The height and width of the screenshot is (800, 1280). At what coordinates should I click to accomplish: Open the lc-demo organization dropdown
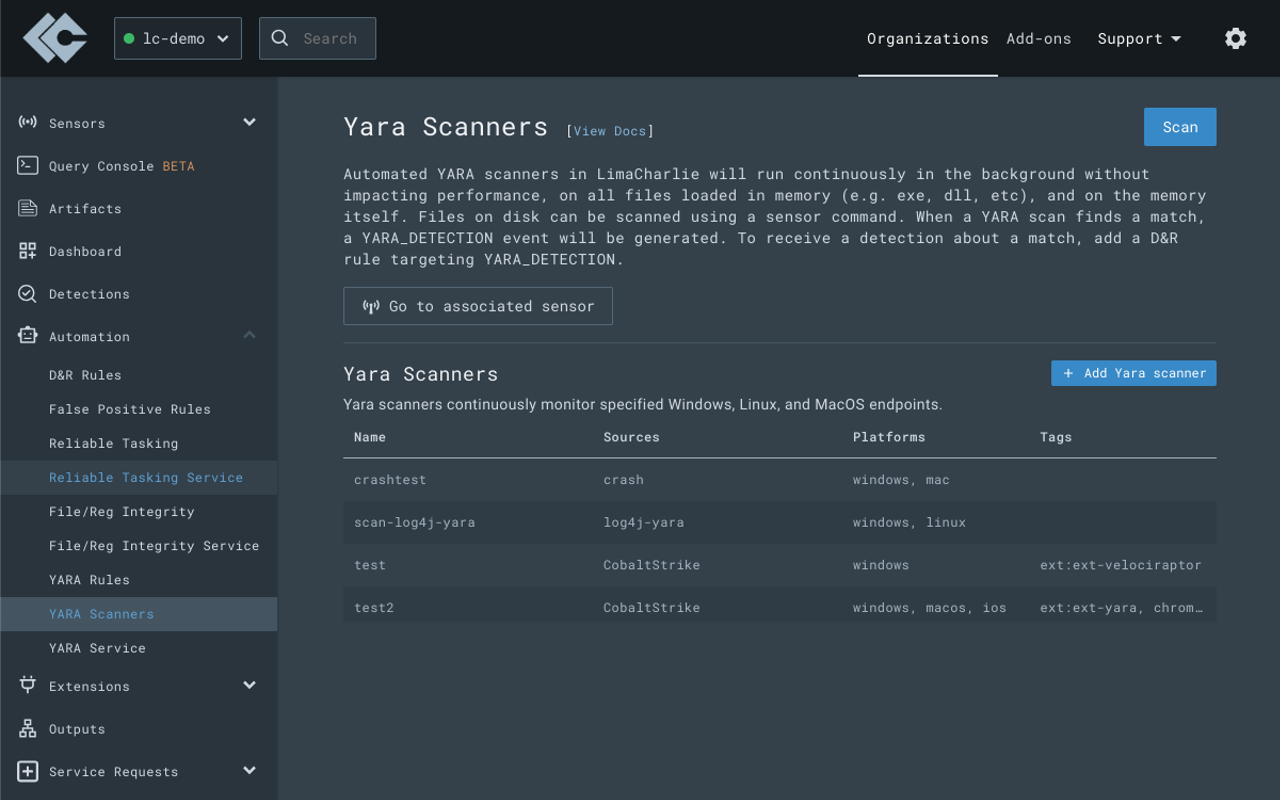(177, 38)
